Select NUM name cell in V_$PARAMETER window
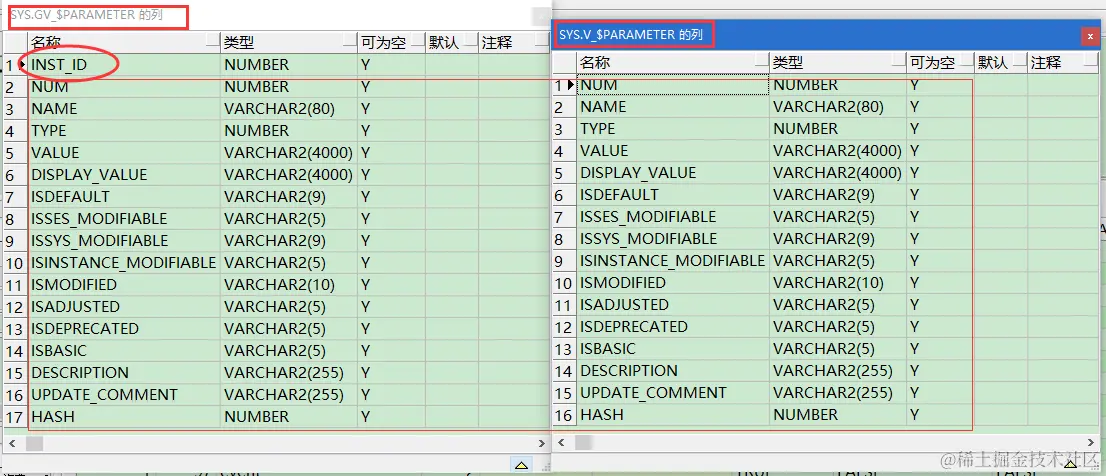Image resolution: width=1106 pixels, height=476 pixels. click(673, 85)
